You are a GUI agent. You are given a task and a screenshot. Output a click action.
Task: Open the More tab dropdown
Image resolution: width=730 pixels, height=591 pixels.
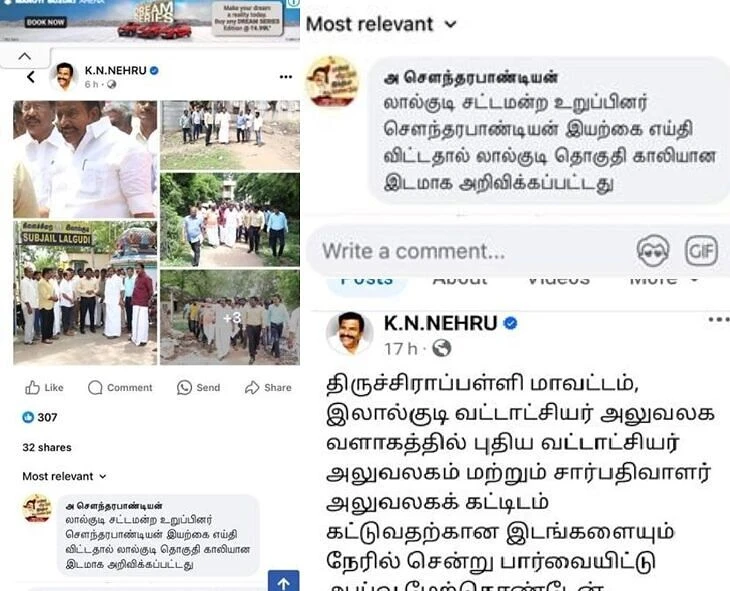663,279
